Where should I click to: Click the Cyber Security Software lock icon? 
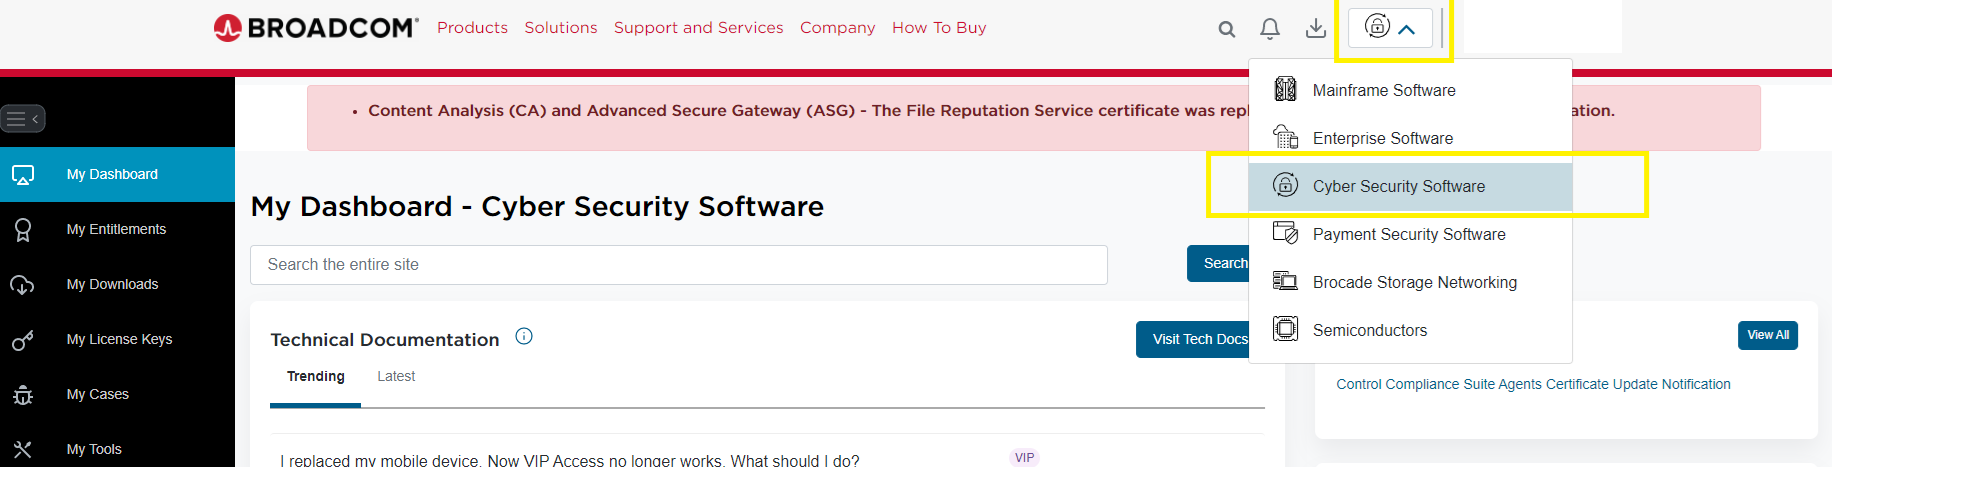(1286, 185)
